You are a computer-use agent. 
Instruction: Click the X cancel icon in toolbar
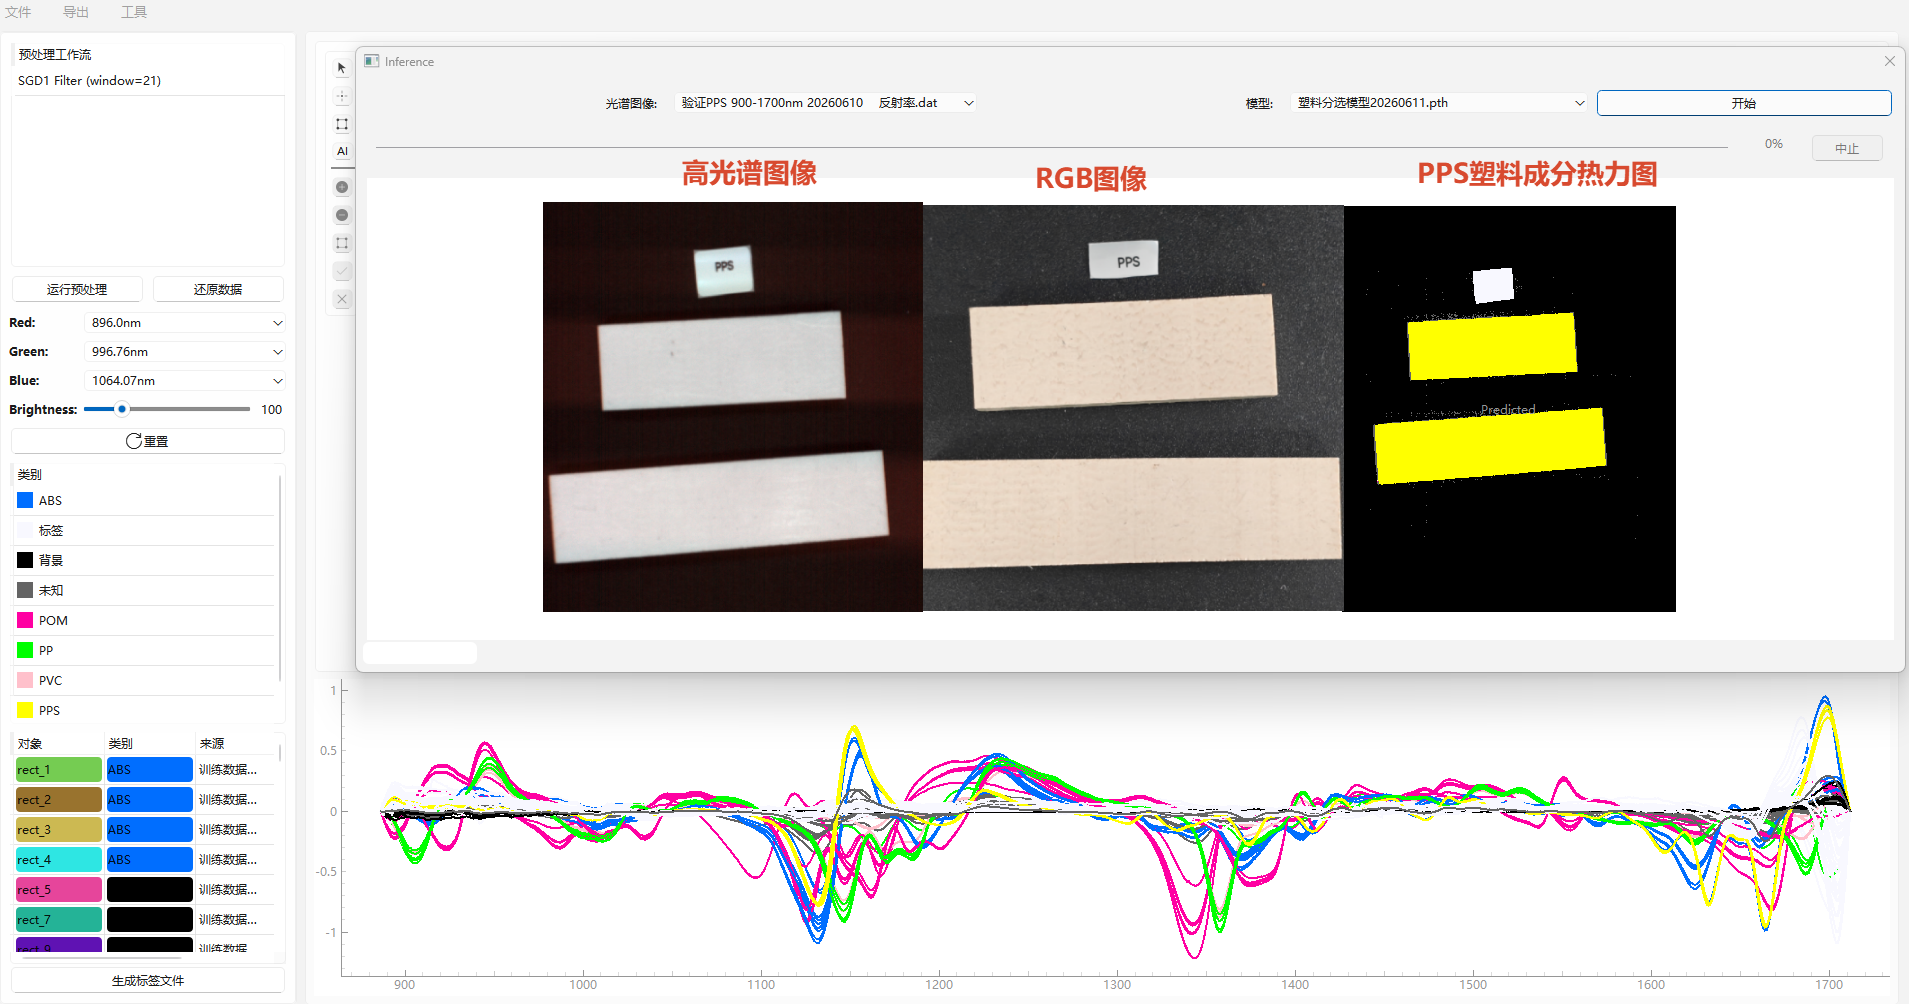point(342,299)
